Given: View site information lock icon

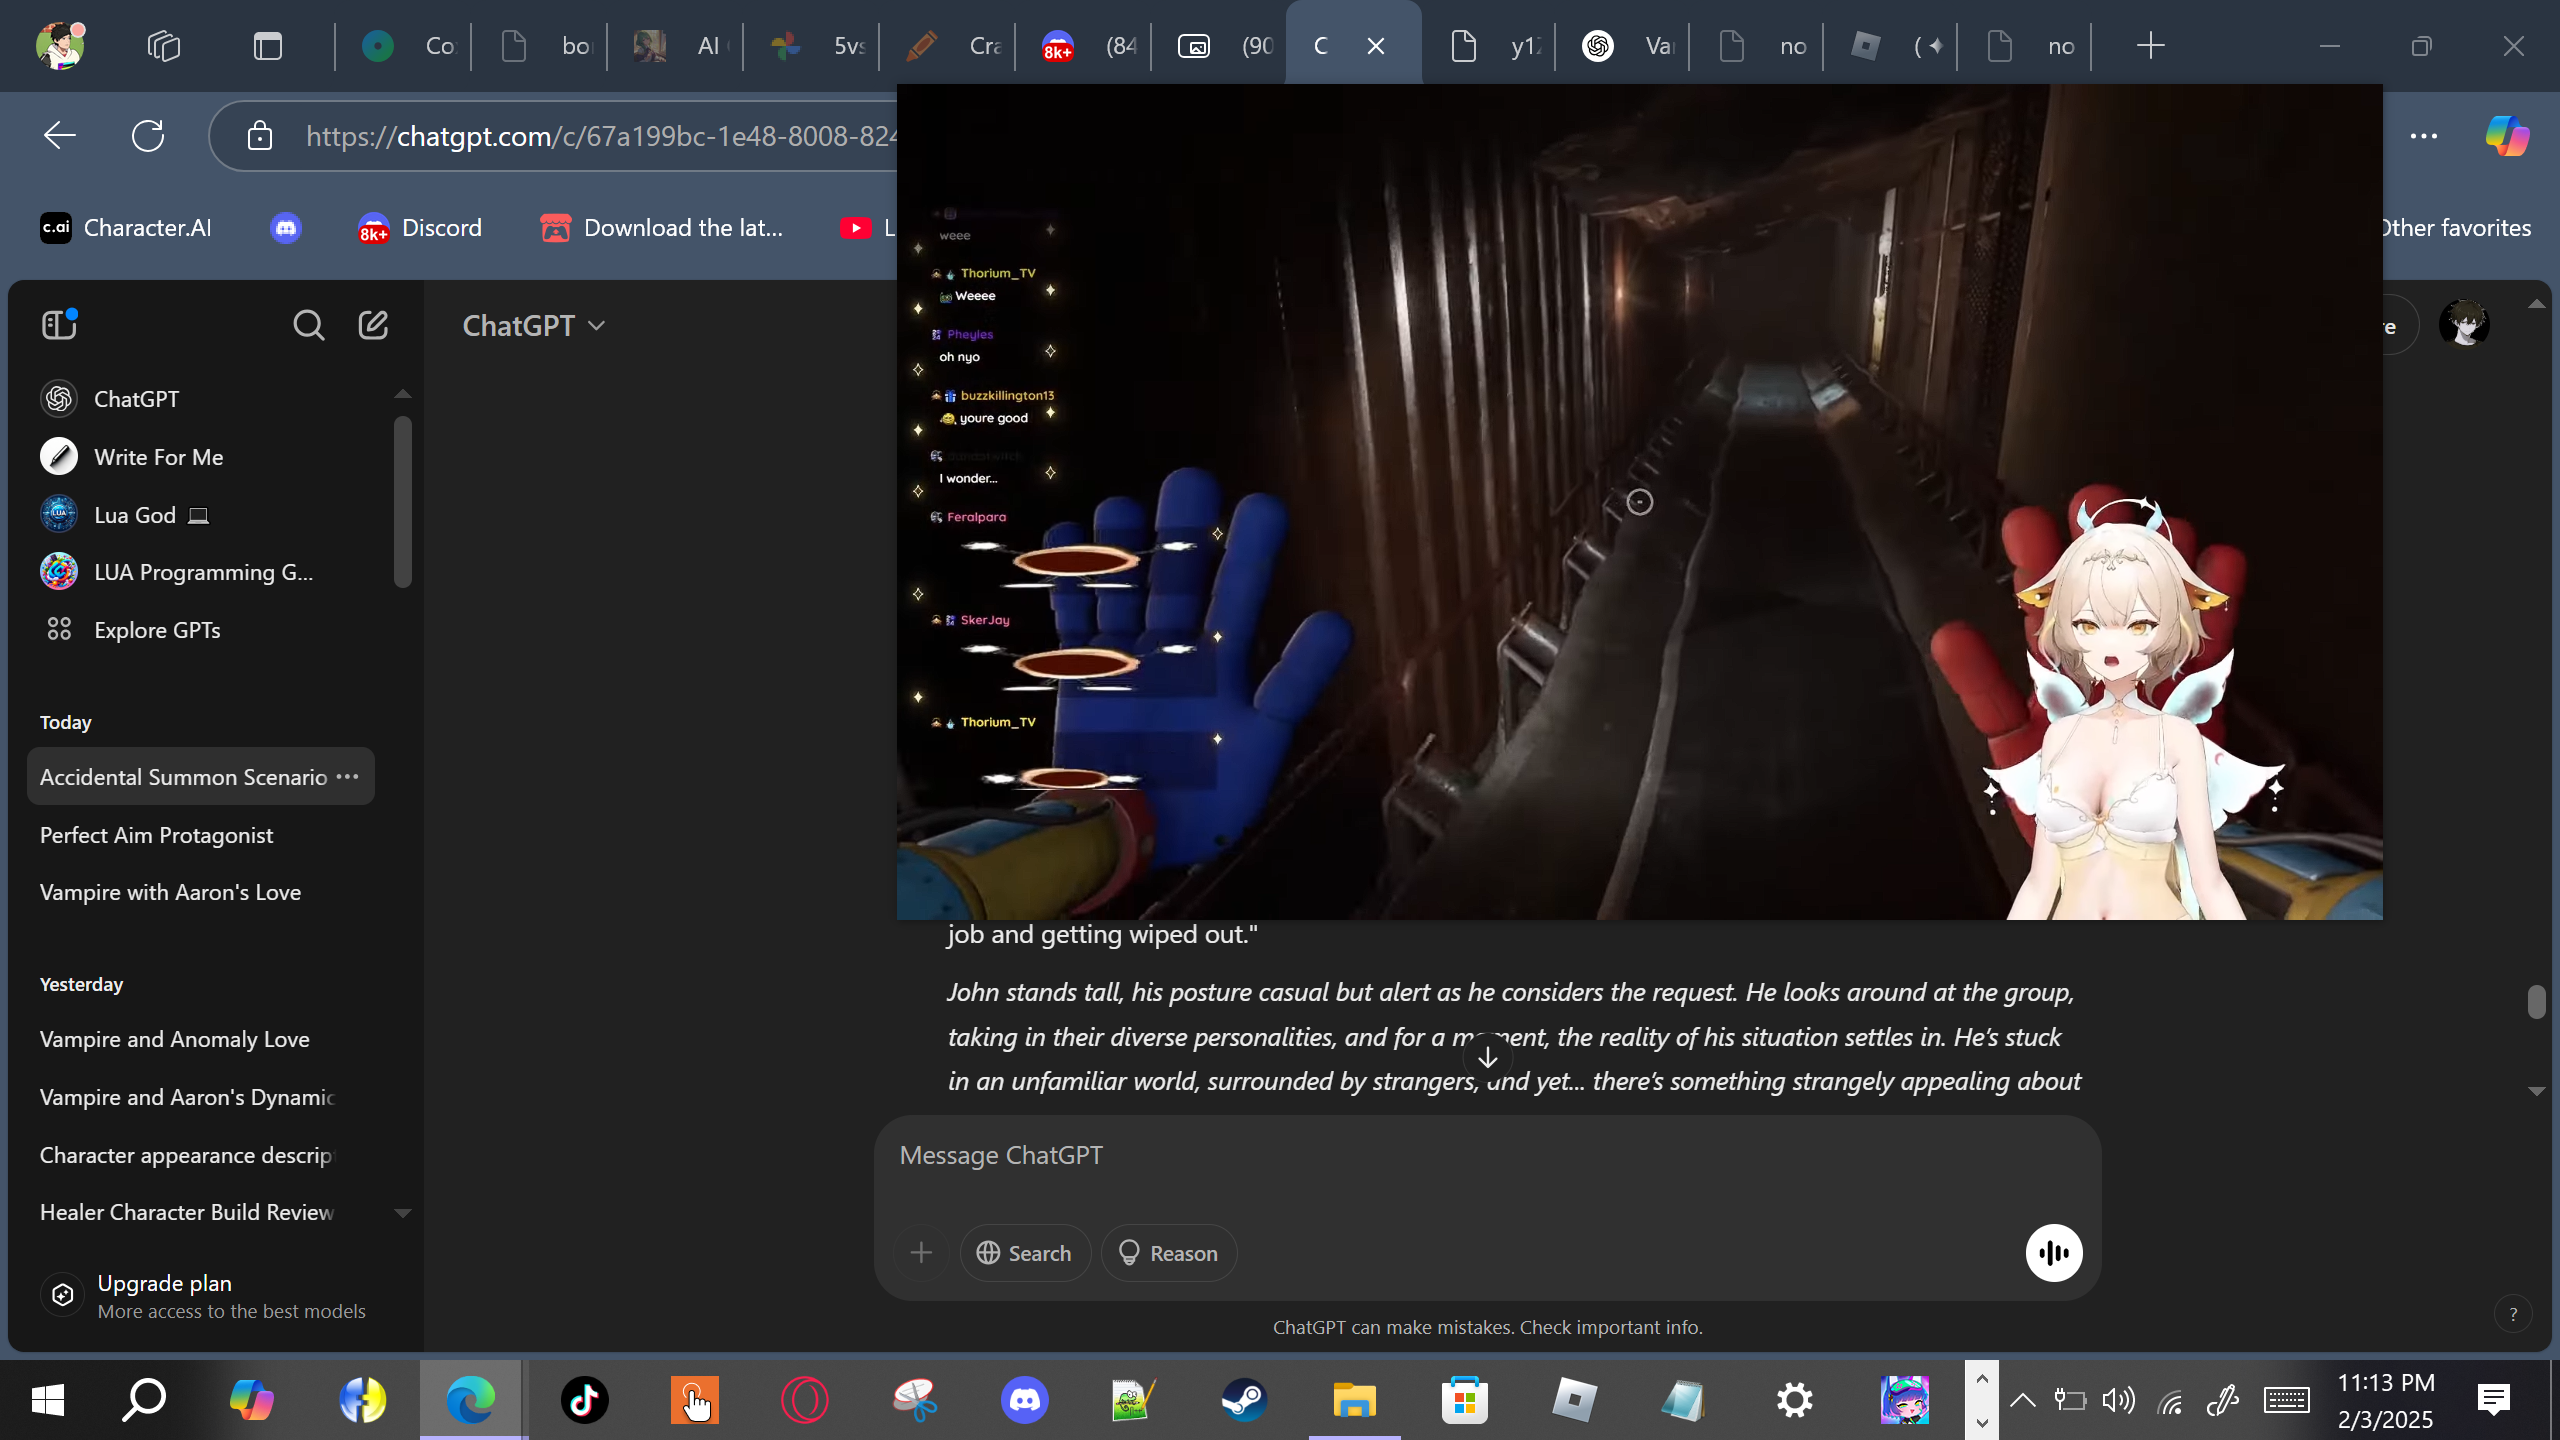Looking at the screenshot, I should pyautogui.click(x=260, y=136).
